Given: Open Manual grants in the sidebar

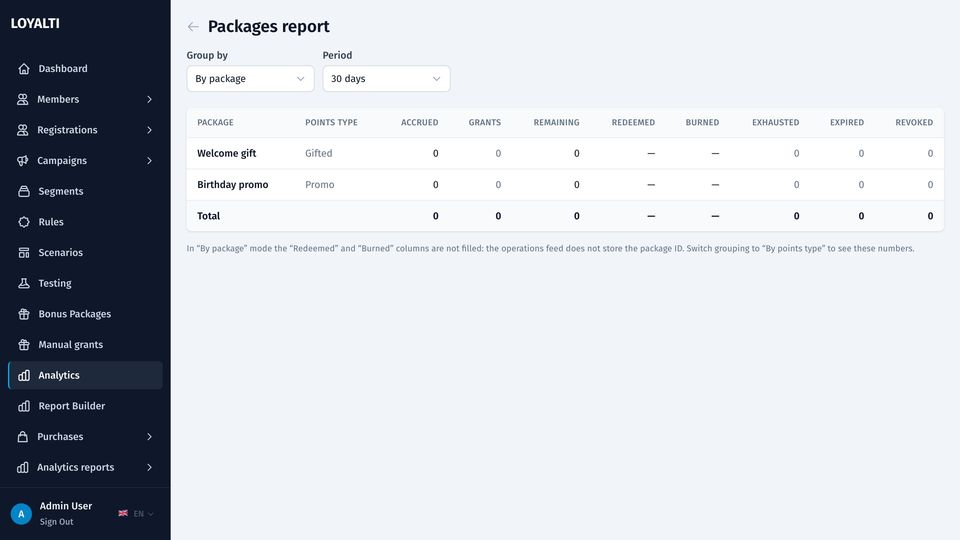Looking at the screenshot, I should click(85, 345).
